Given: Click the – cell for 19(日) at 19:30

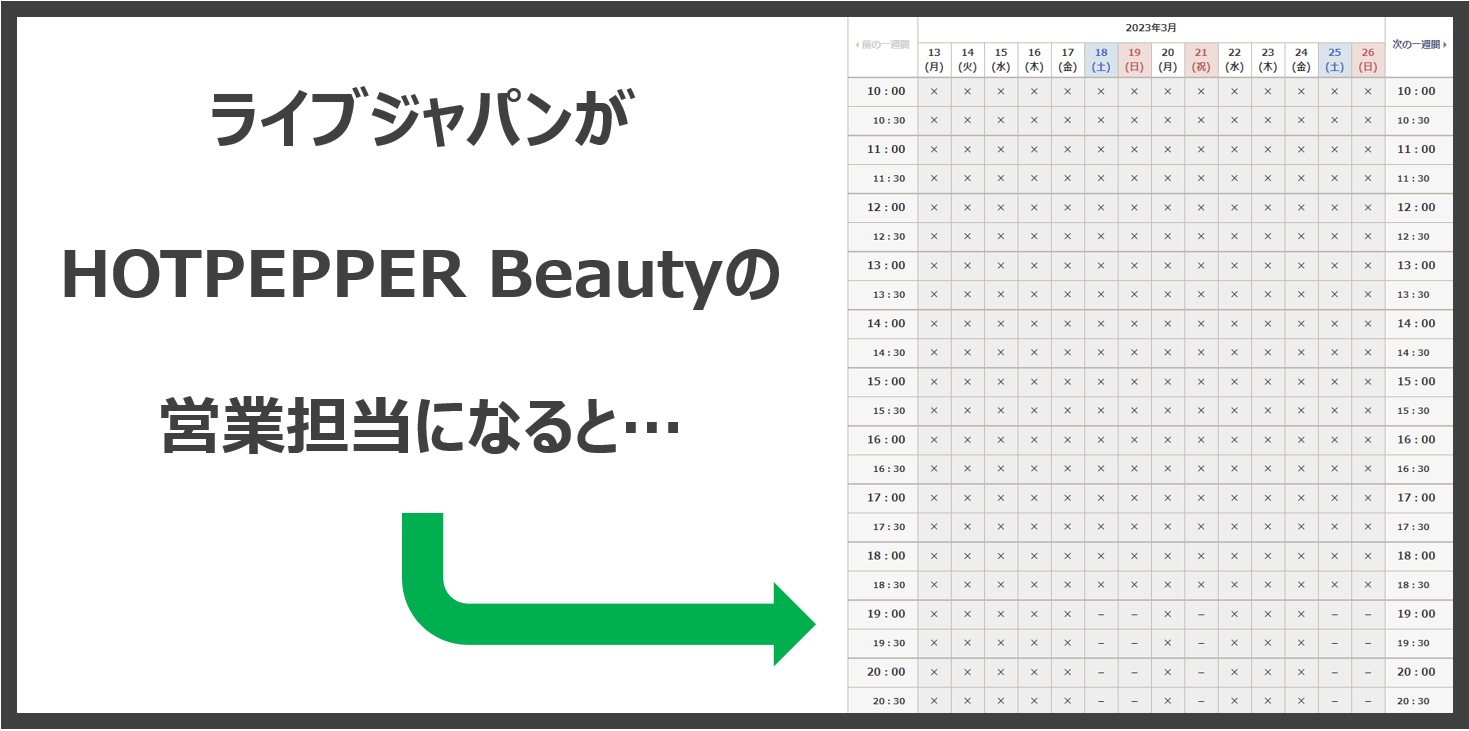Looking at the screenshot, I should coord(1134,643).
